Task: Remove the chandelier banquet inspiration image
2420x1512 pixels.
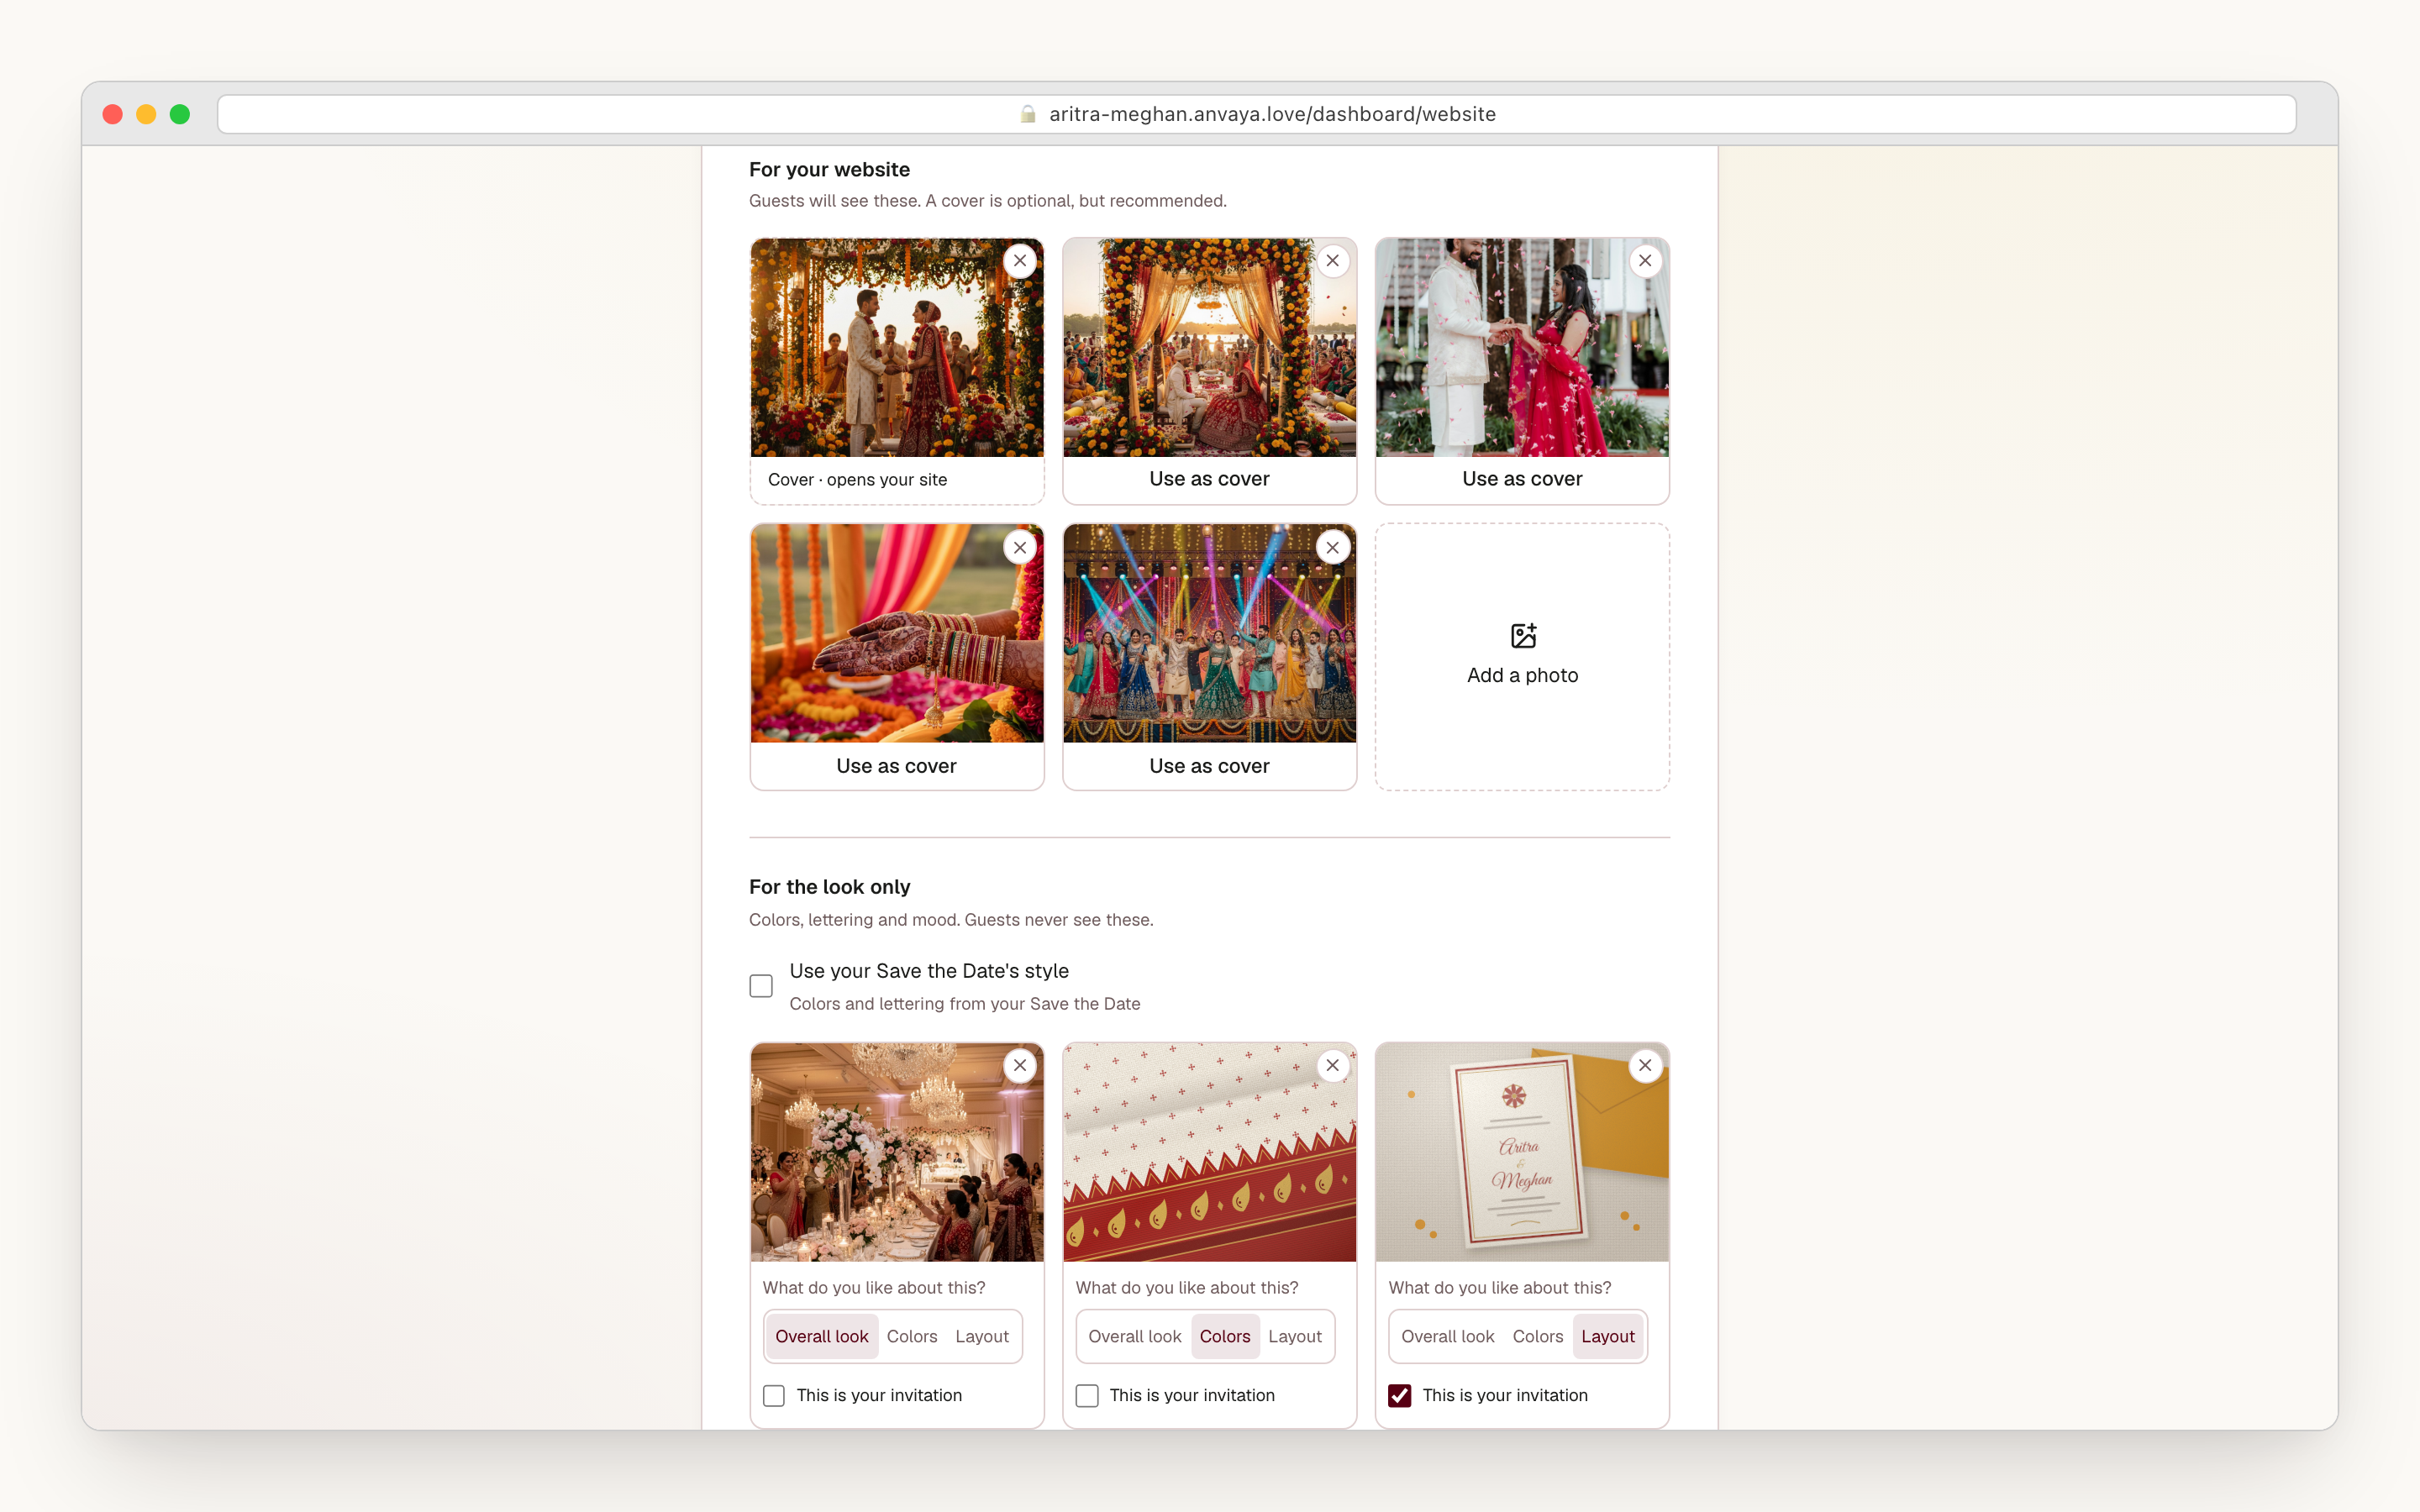Action: click(1019, 1066)
